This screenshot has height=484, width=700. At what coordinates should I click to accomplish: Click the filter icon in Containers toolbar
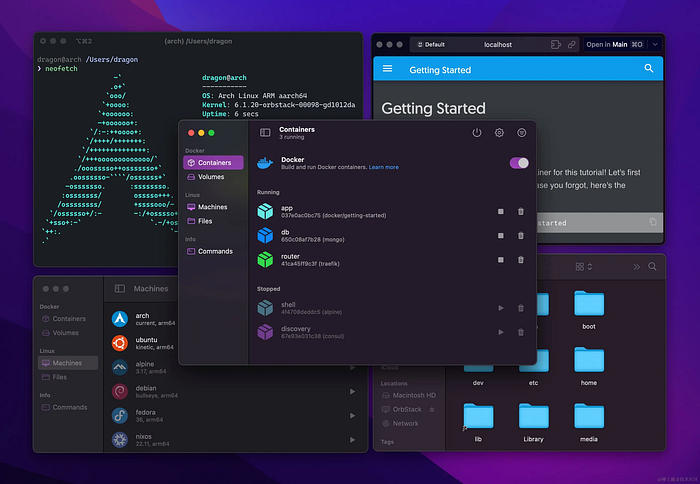(x=521, y=133)
